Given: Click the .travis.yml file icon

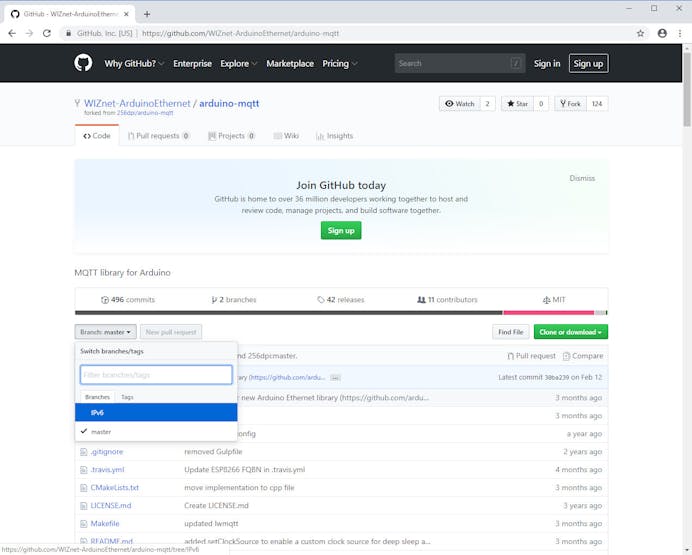Looking at the screenshot, I should (83, 470).
